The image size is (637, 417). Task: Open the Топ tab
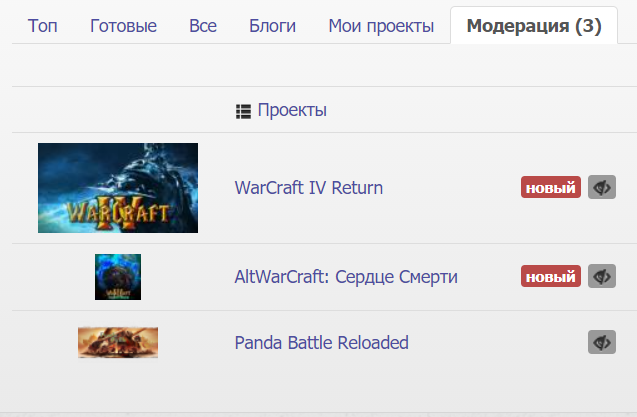[x=43, y=26]
